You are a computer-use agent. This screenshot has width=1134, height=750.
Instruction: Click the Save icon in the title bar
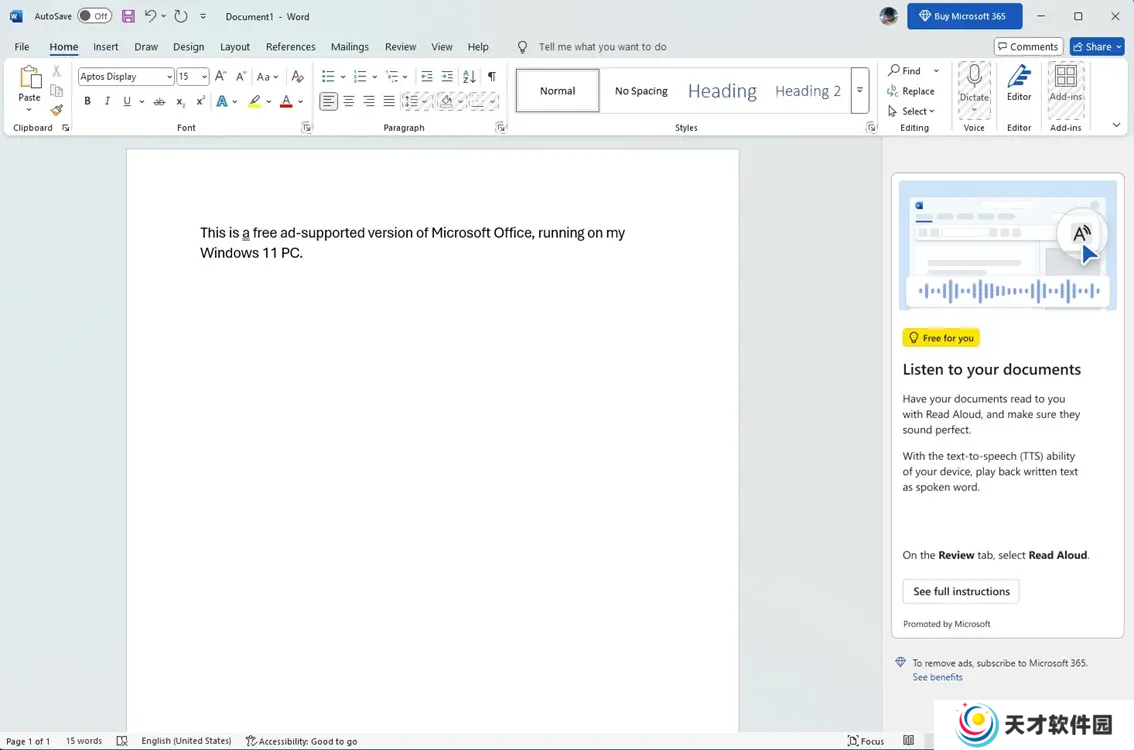(128, 16)
